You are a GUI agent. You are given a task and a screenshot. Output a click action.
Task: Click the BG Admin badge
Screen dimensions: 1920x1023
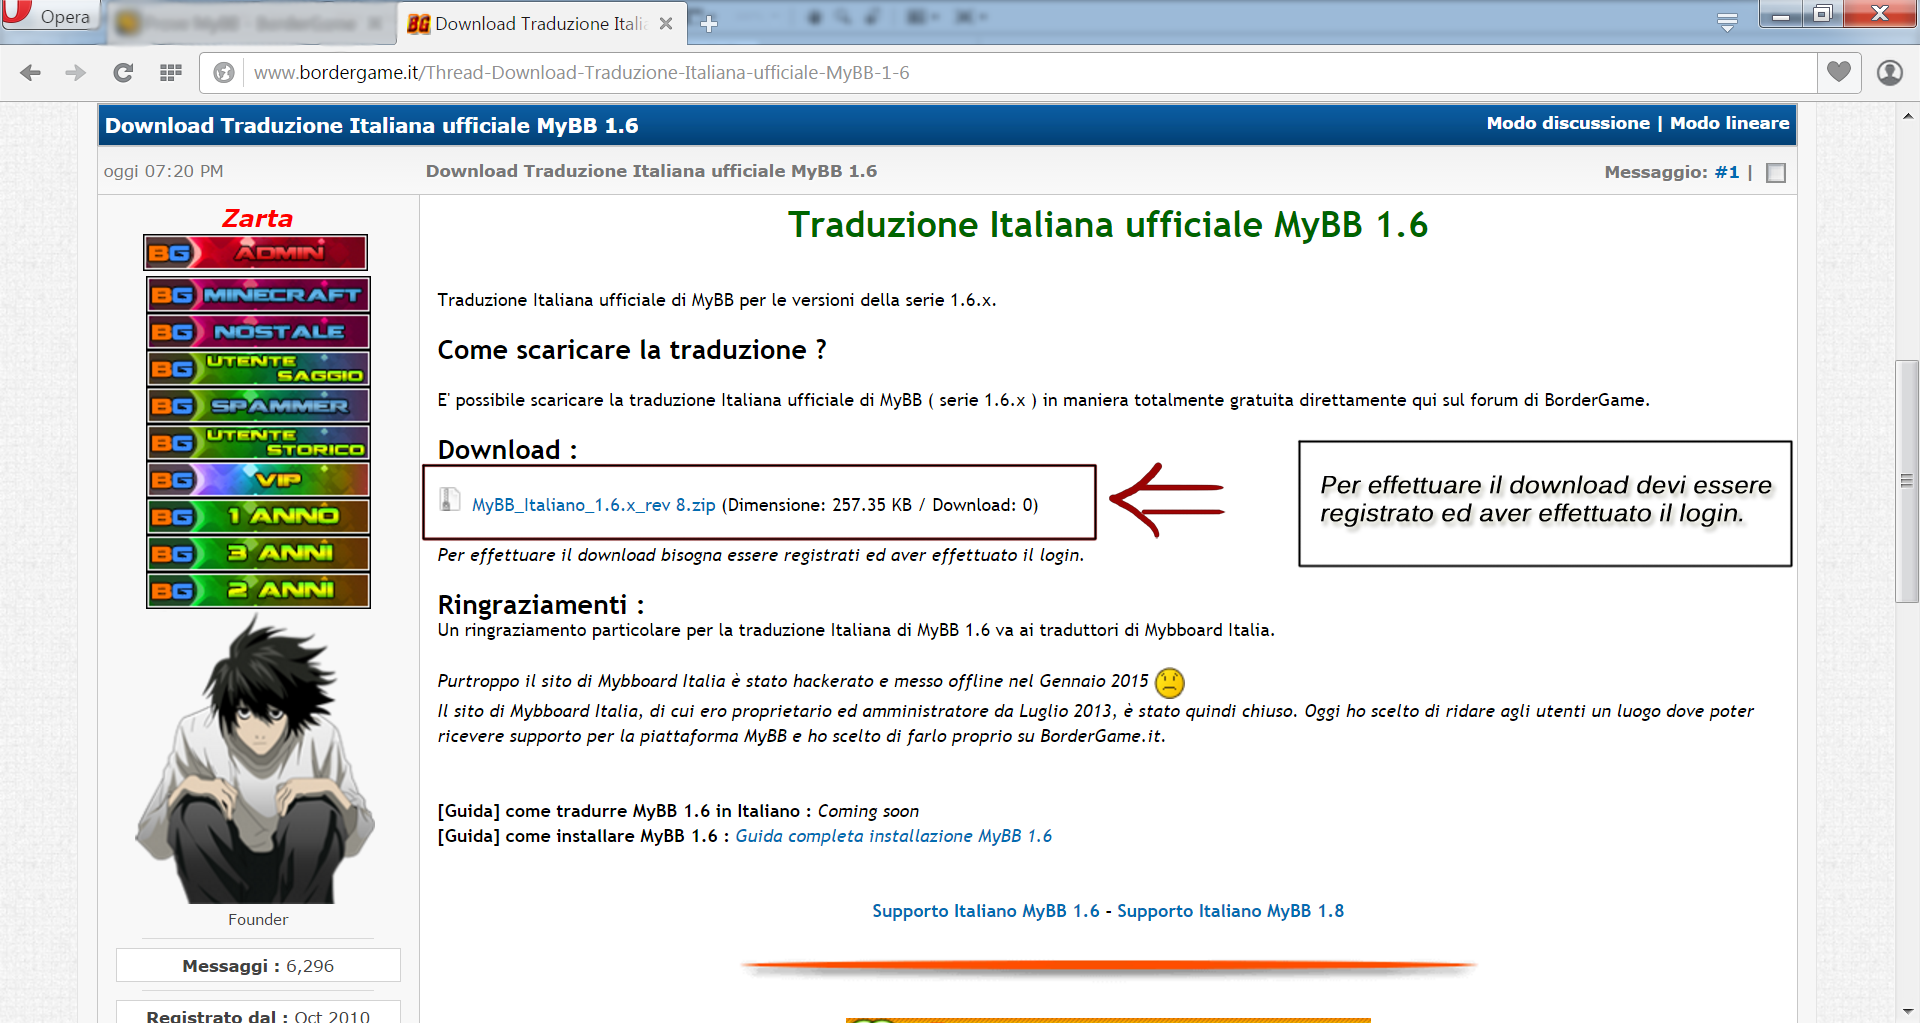[x=256, y=252]
